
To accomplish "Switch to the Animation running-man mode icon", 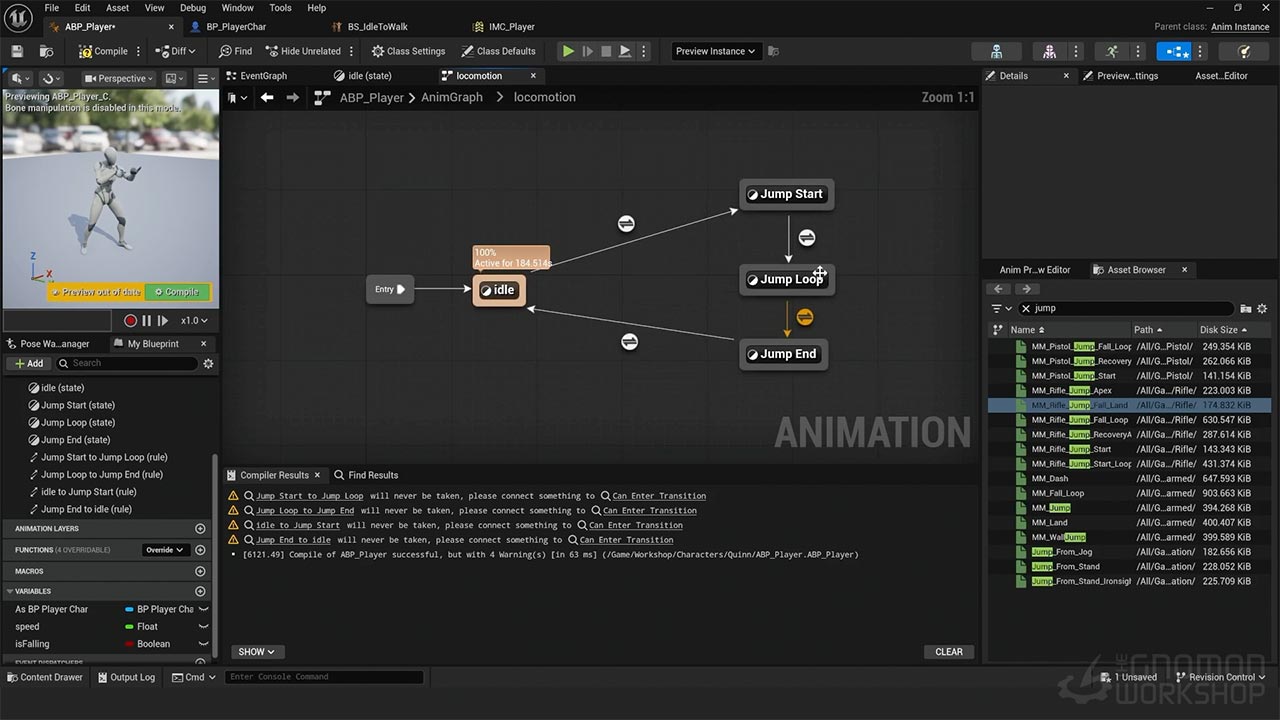I will click(1112, 51).
